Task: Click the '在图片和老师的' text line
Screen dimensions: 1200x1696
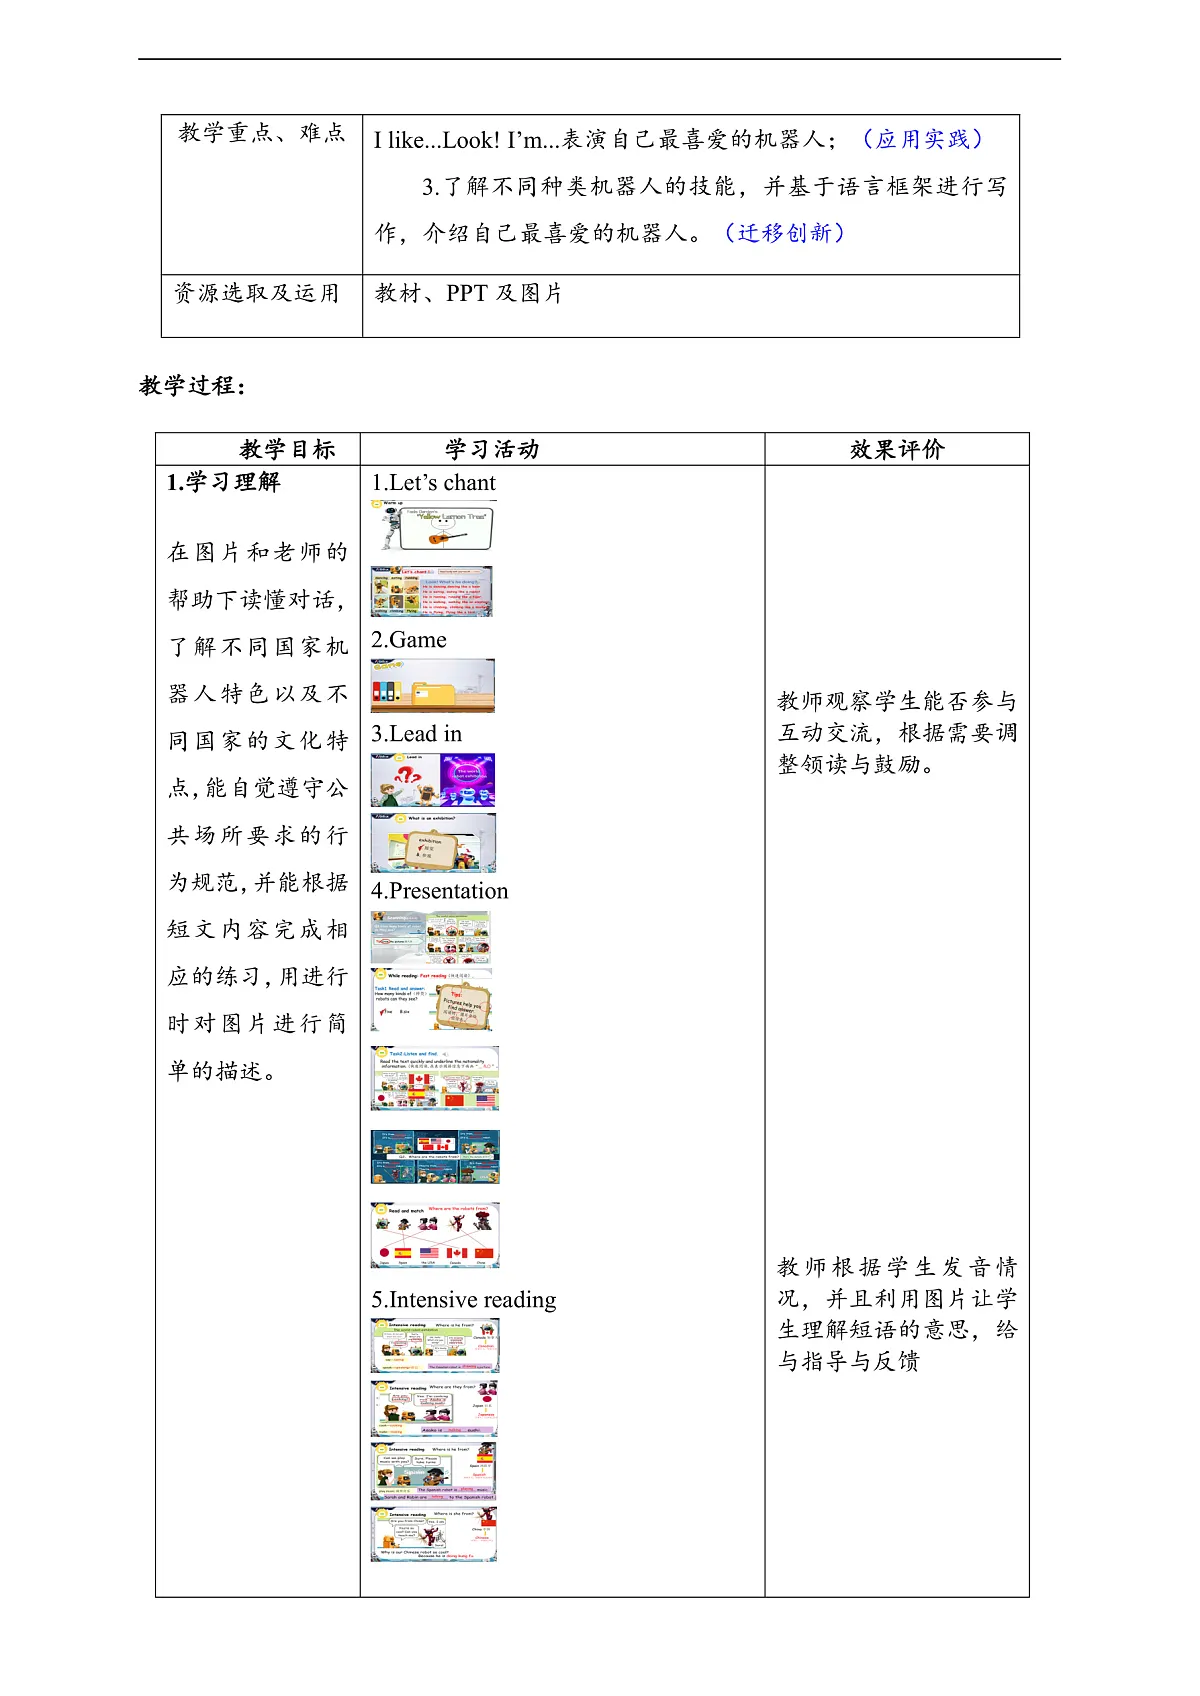Action: (258, 552)
